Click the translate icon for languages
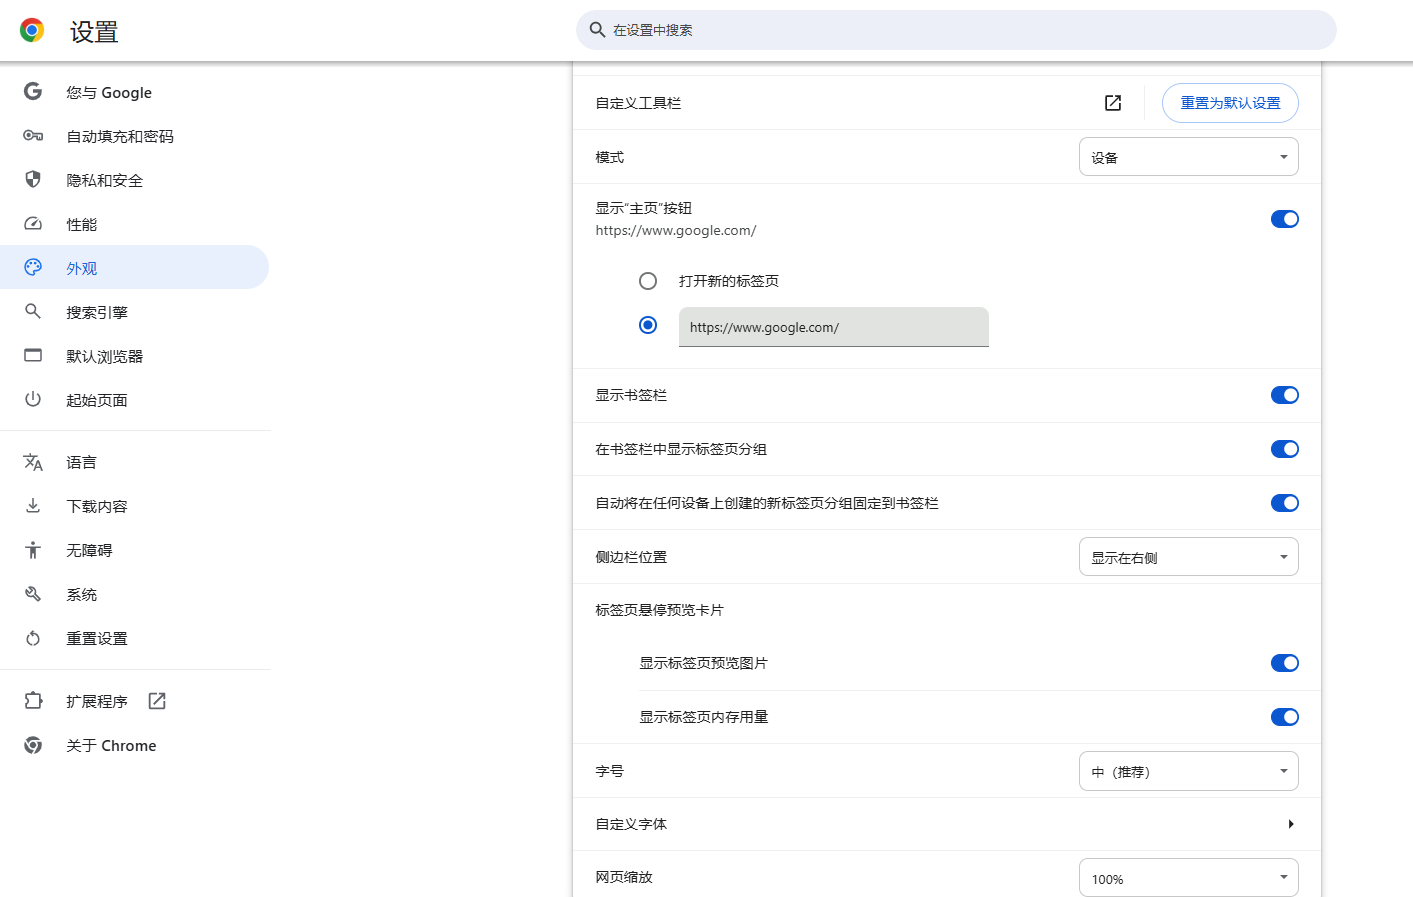 [x=33, y=462]
